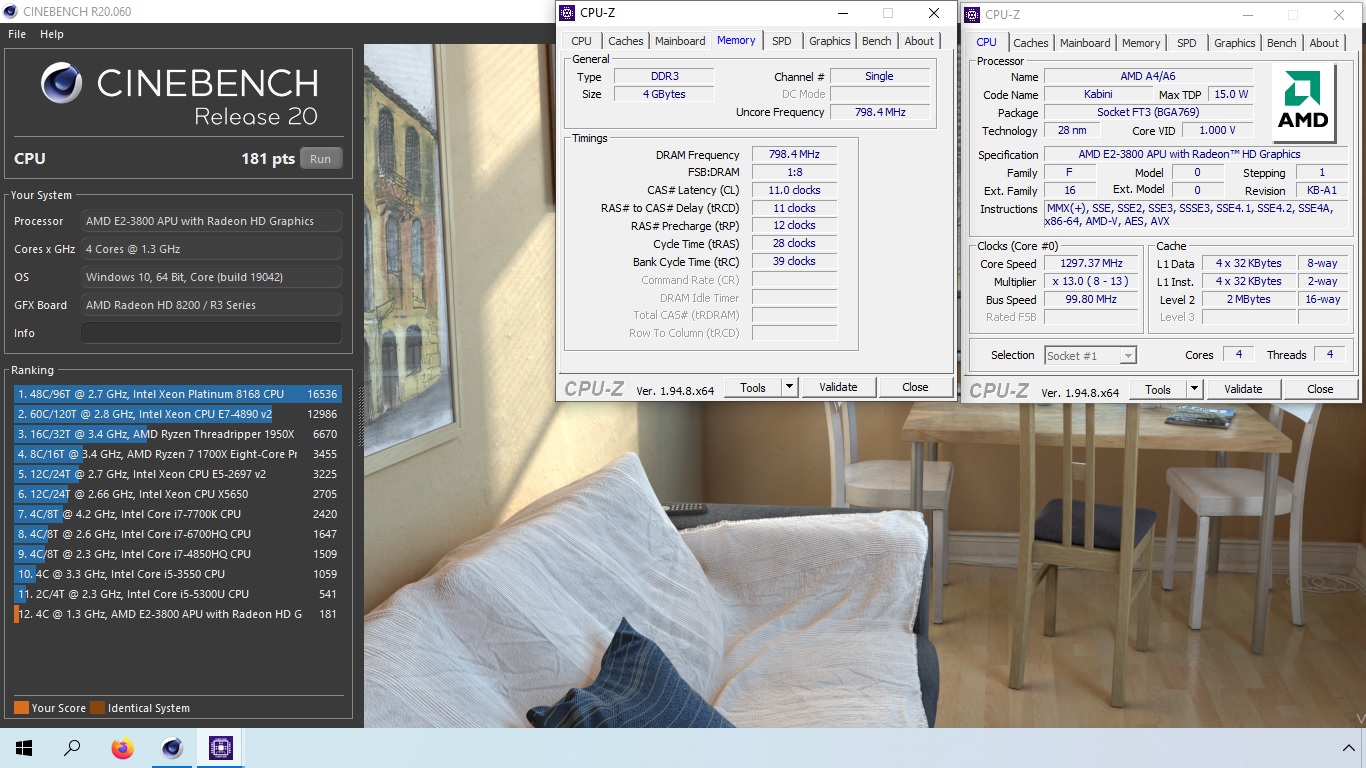1366x768 pixels.
Task: Open Mainboard tab in right CPU-Z window
Action: 1085,43
